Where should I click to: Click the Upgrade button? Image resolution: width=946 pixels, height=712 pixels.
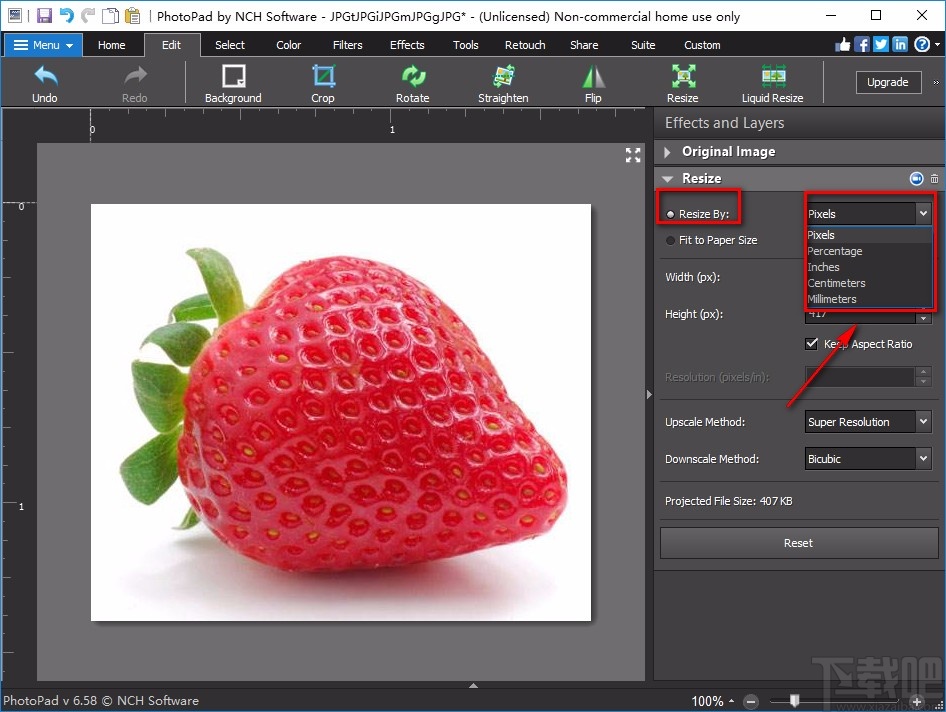click(x=887, y=82)
